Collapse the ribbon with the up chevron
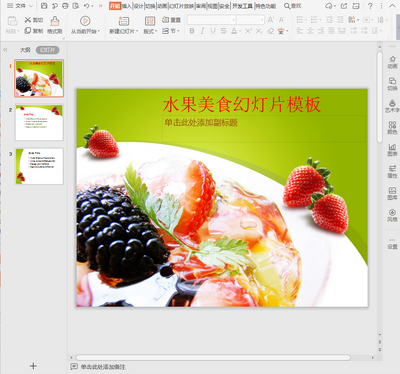This screenshot has height=374, width=400. 392,6
